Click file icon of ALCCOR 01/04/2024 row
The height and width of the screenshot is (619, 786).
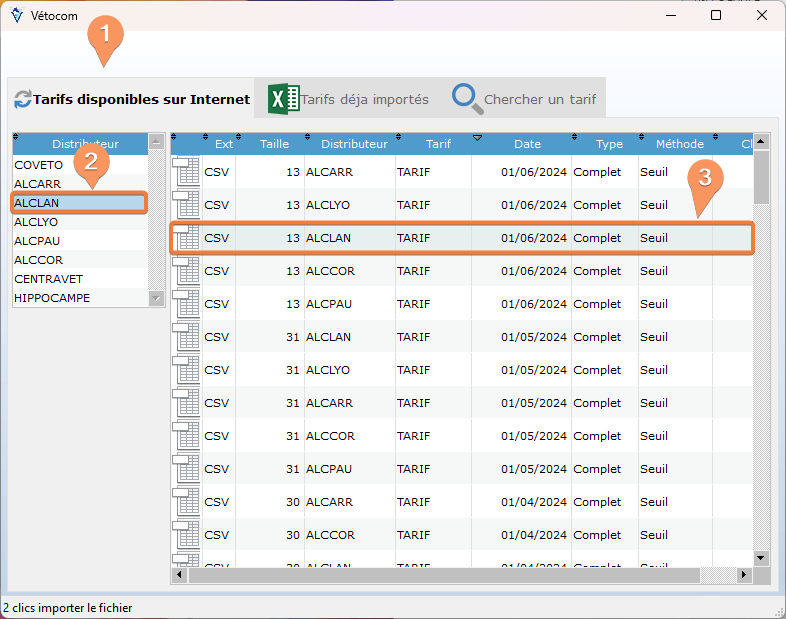186,535
